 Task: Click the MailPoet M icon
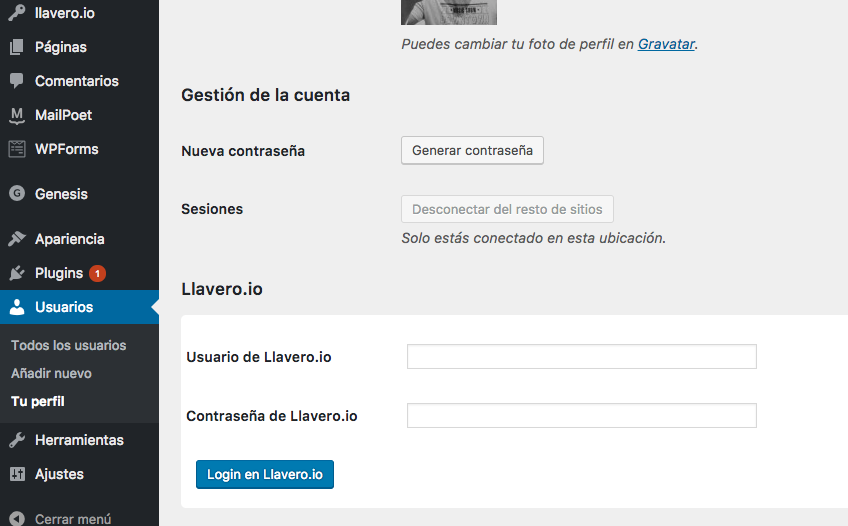click(17, 115)
